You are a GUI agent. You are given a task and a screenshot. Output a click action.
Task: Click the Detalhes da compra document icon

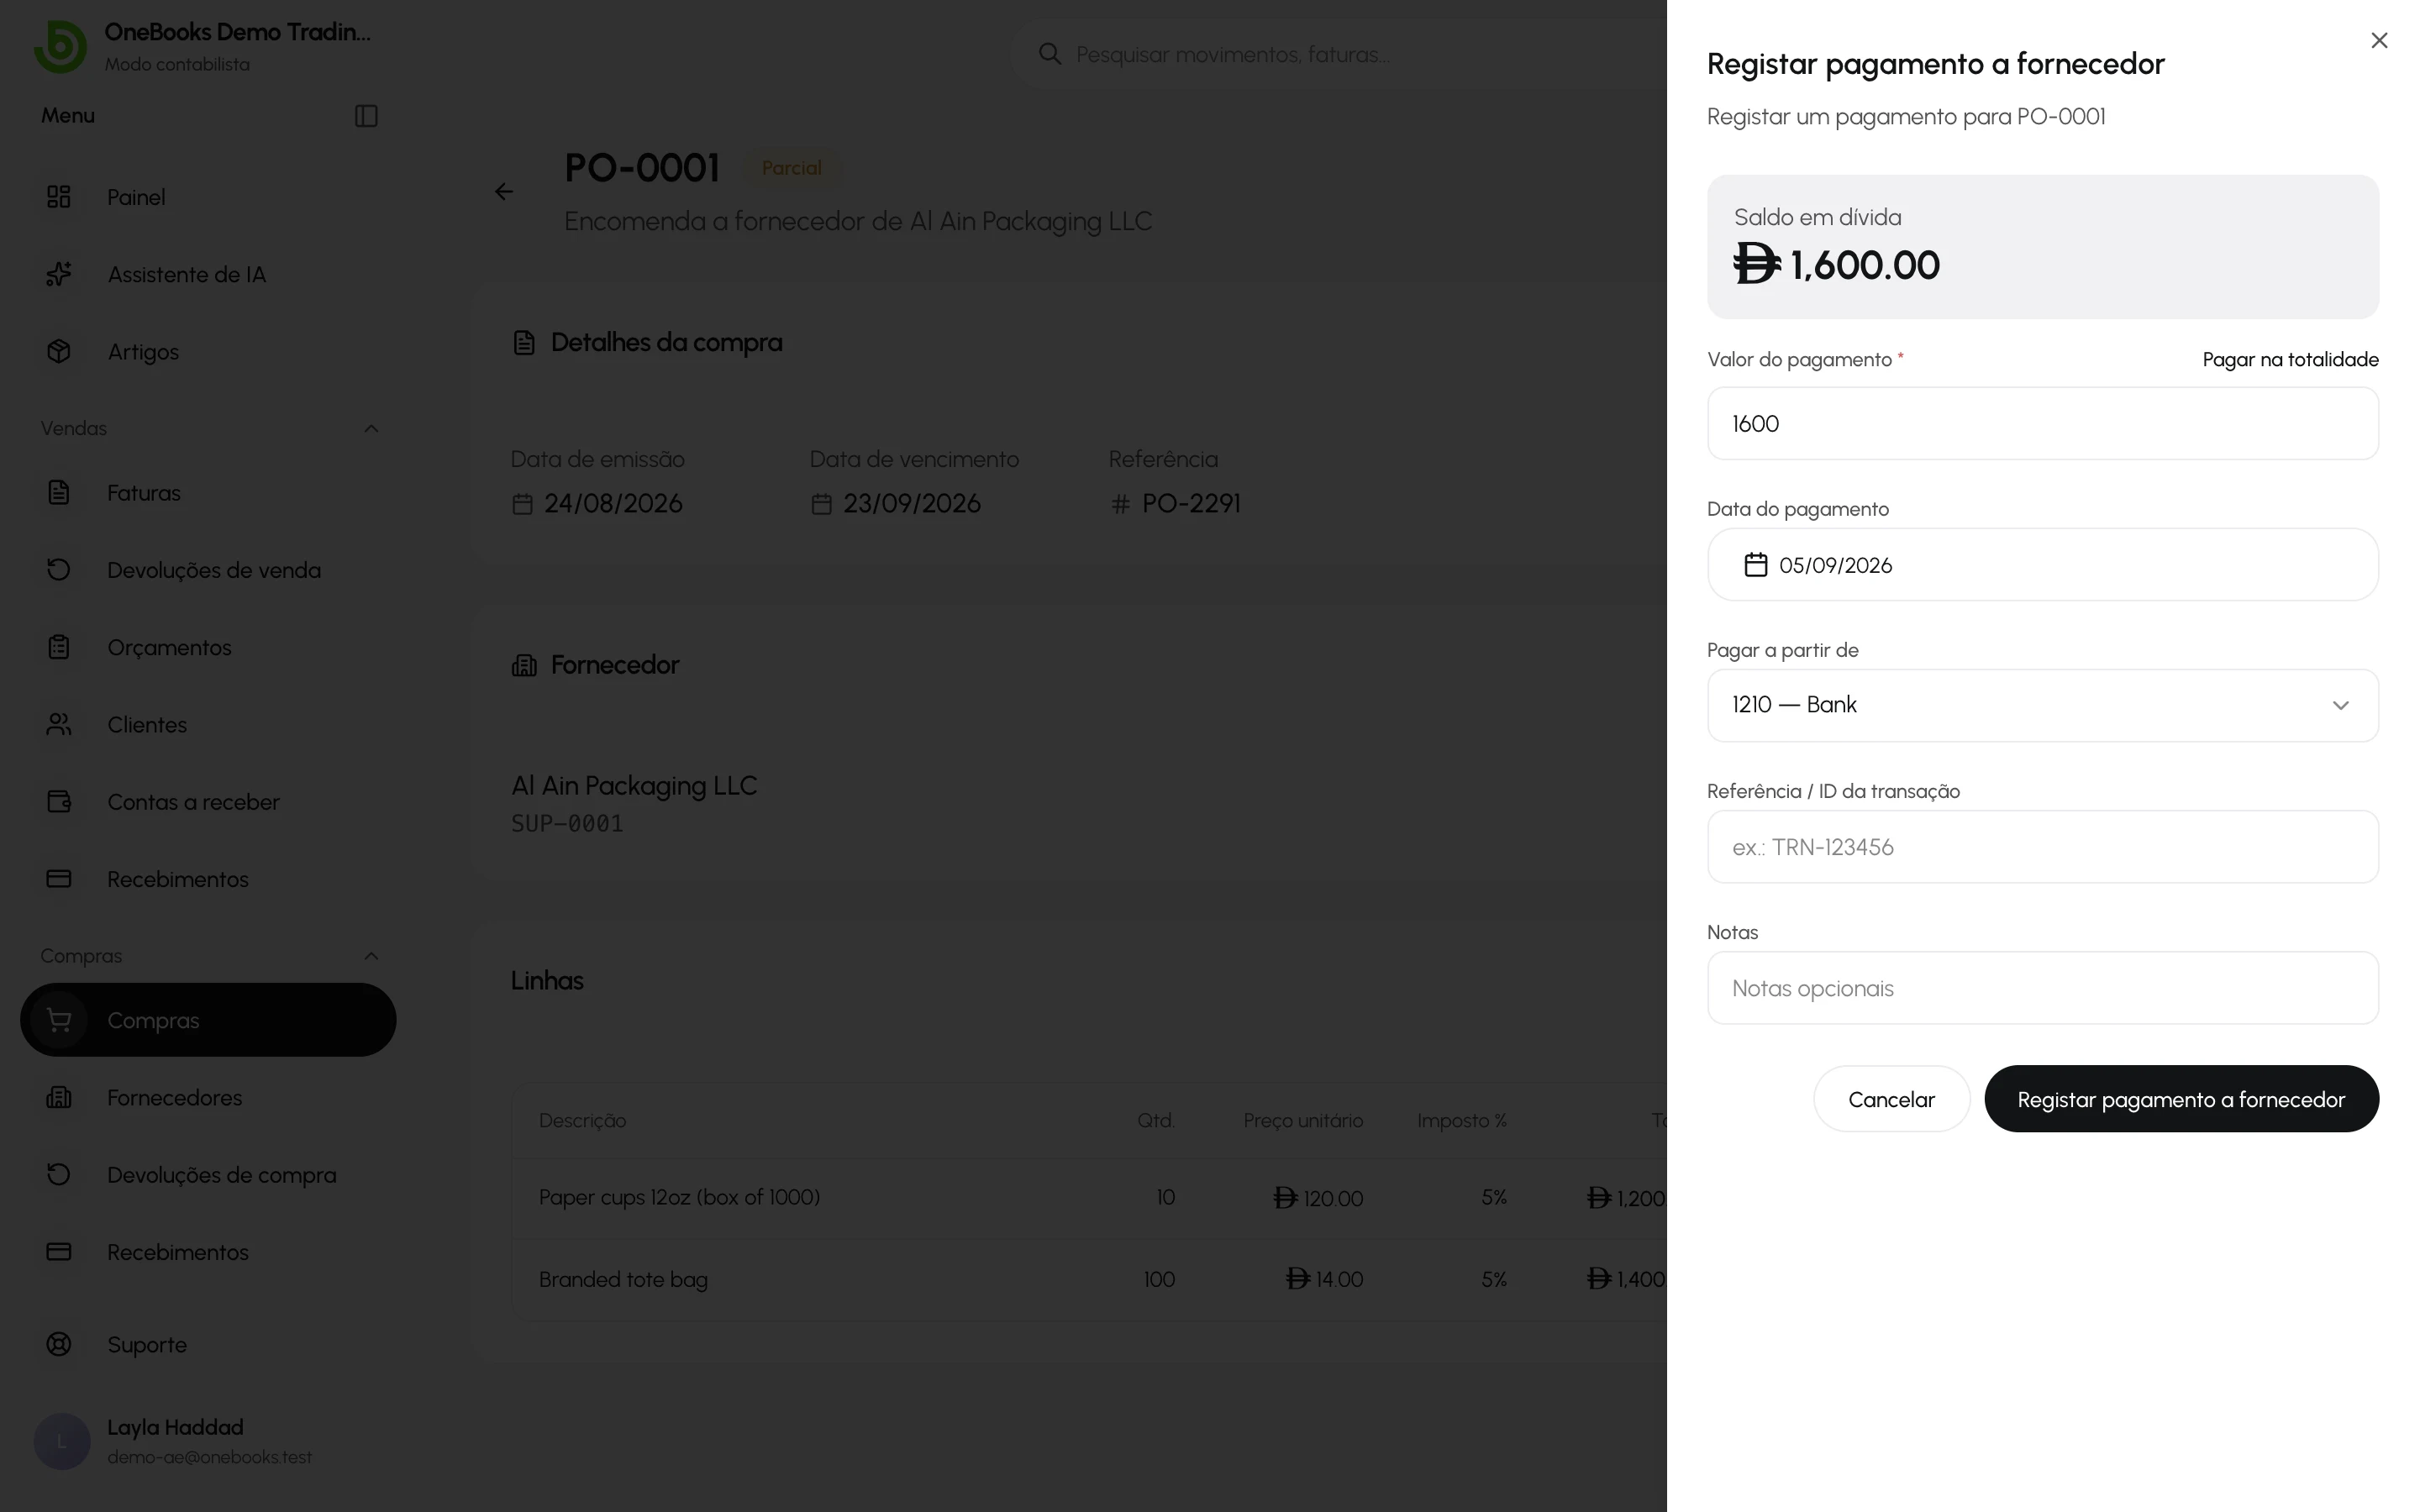[524, 343]
